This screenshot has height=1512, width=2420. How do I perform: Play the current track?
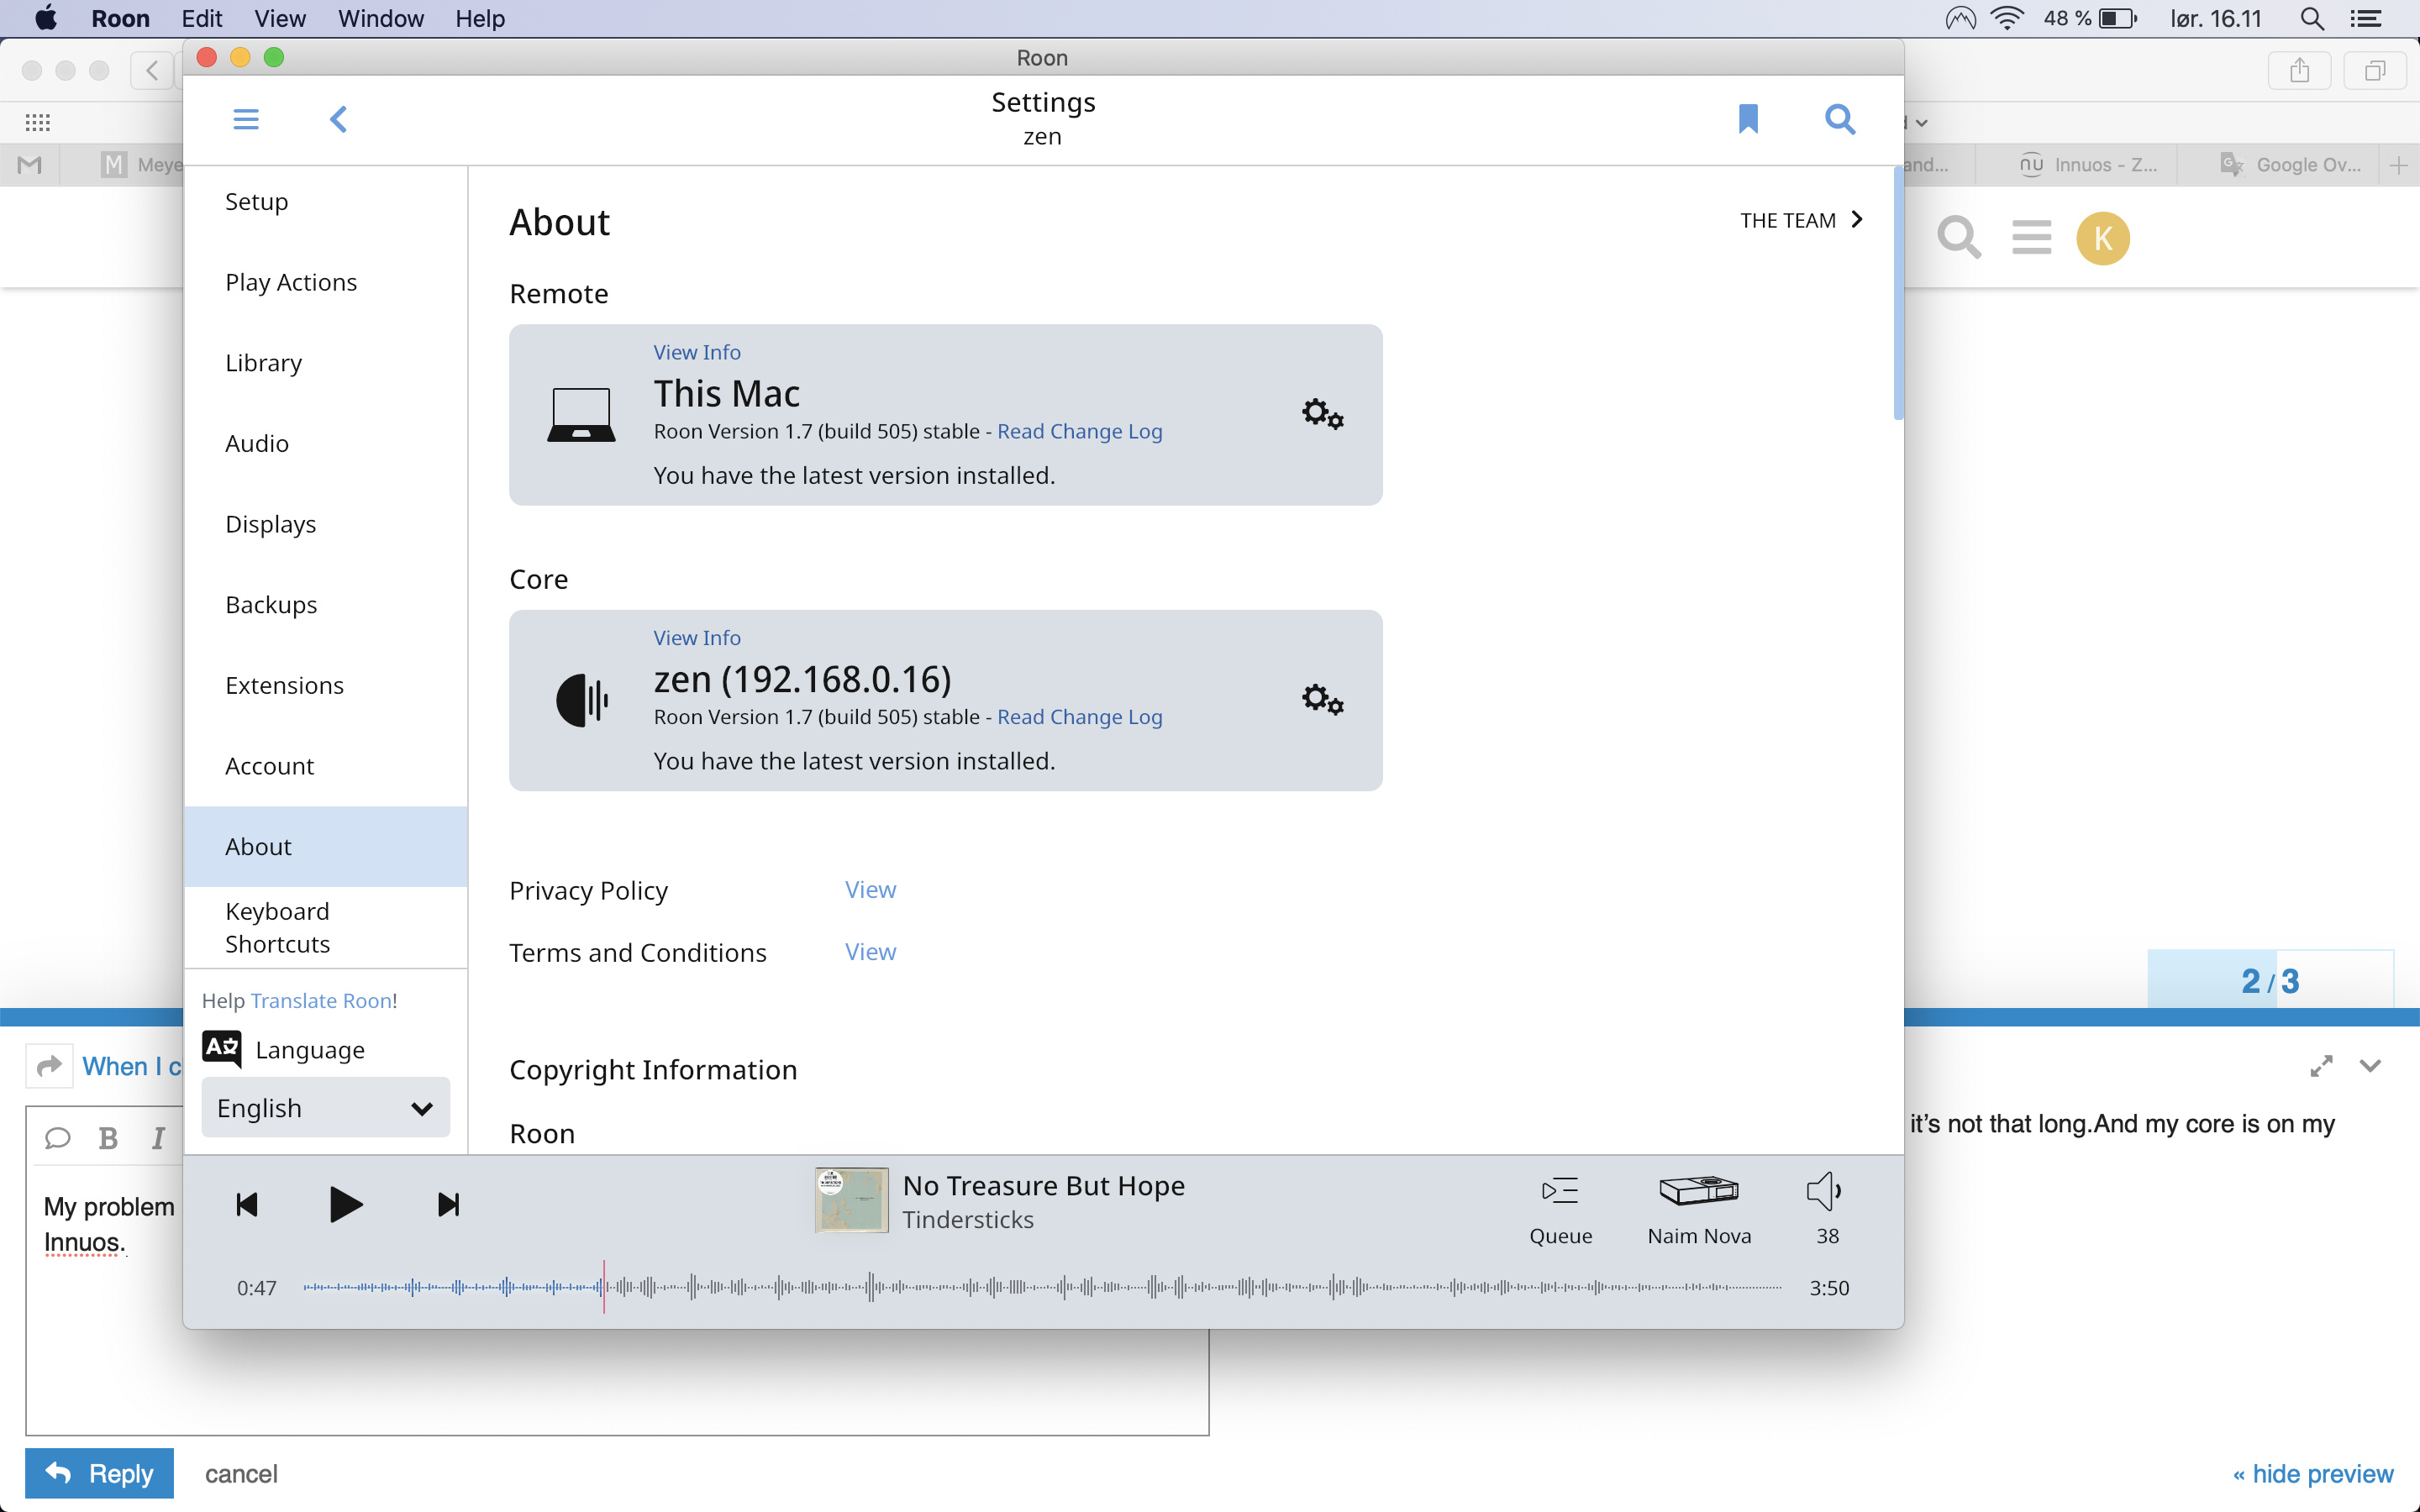coord(345,1204)
